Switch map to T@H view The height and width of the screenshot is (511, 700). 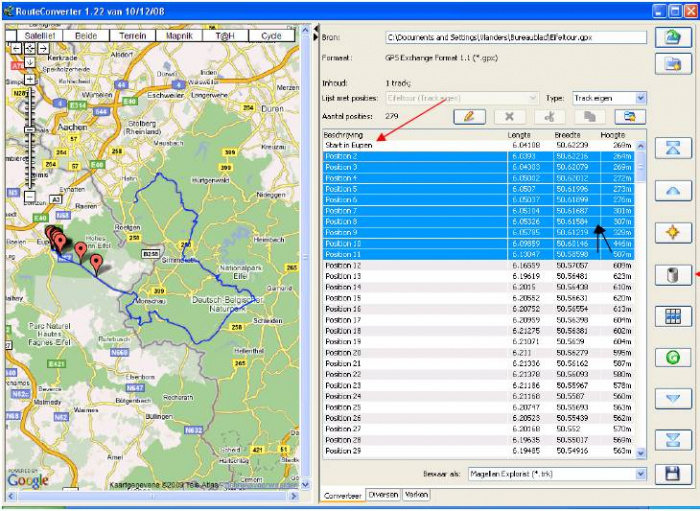click(x=225, y=36)
